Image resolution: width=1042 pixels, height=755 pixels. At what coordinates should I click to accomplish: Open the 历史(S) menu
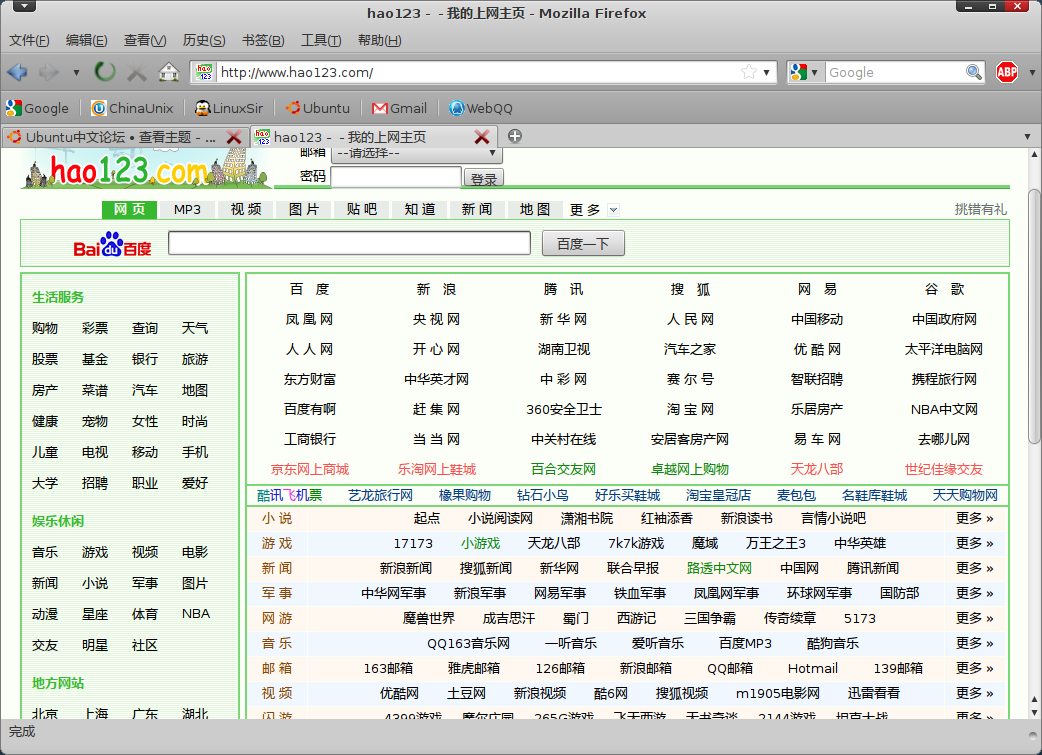(204, 41)
